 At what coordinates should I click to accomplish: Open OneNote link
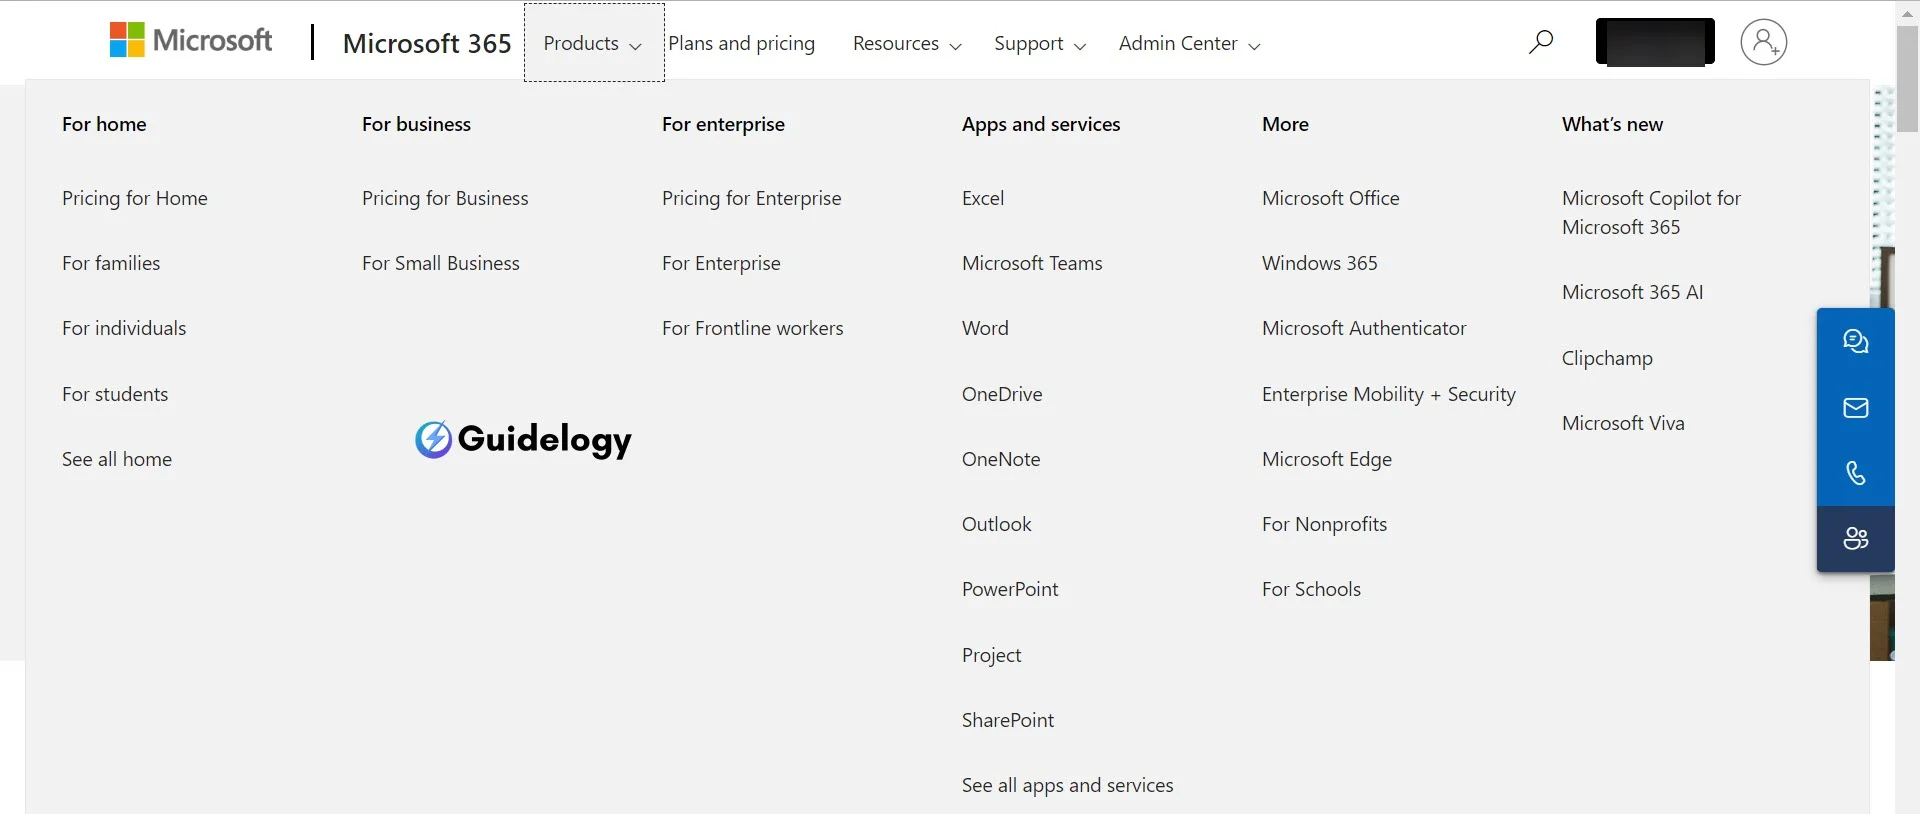[1001, 459]
